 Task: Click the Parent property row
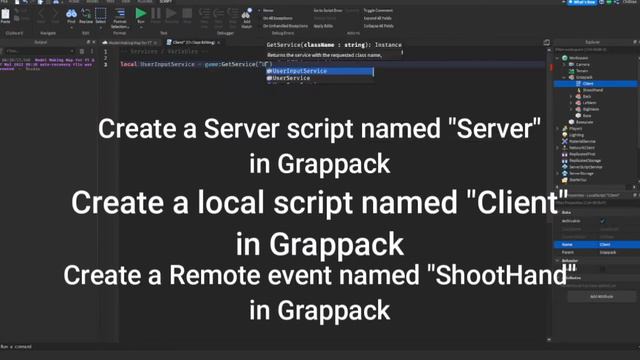596,252
